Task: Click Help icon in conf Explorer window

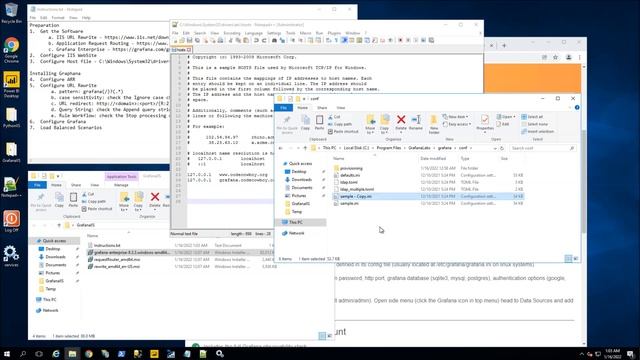Action: [577, 107]
